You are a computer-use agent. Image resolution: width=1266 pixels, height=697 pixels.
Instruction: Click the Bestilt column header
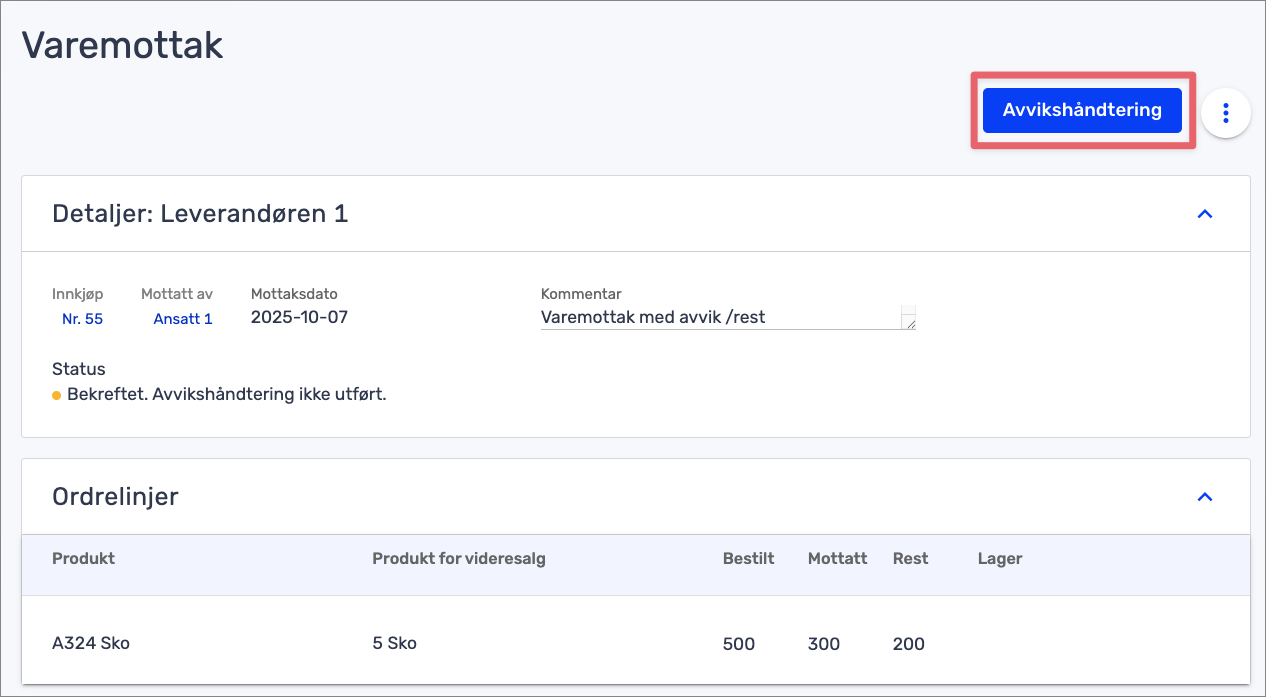coord(748,558)
